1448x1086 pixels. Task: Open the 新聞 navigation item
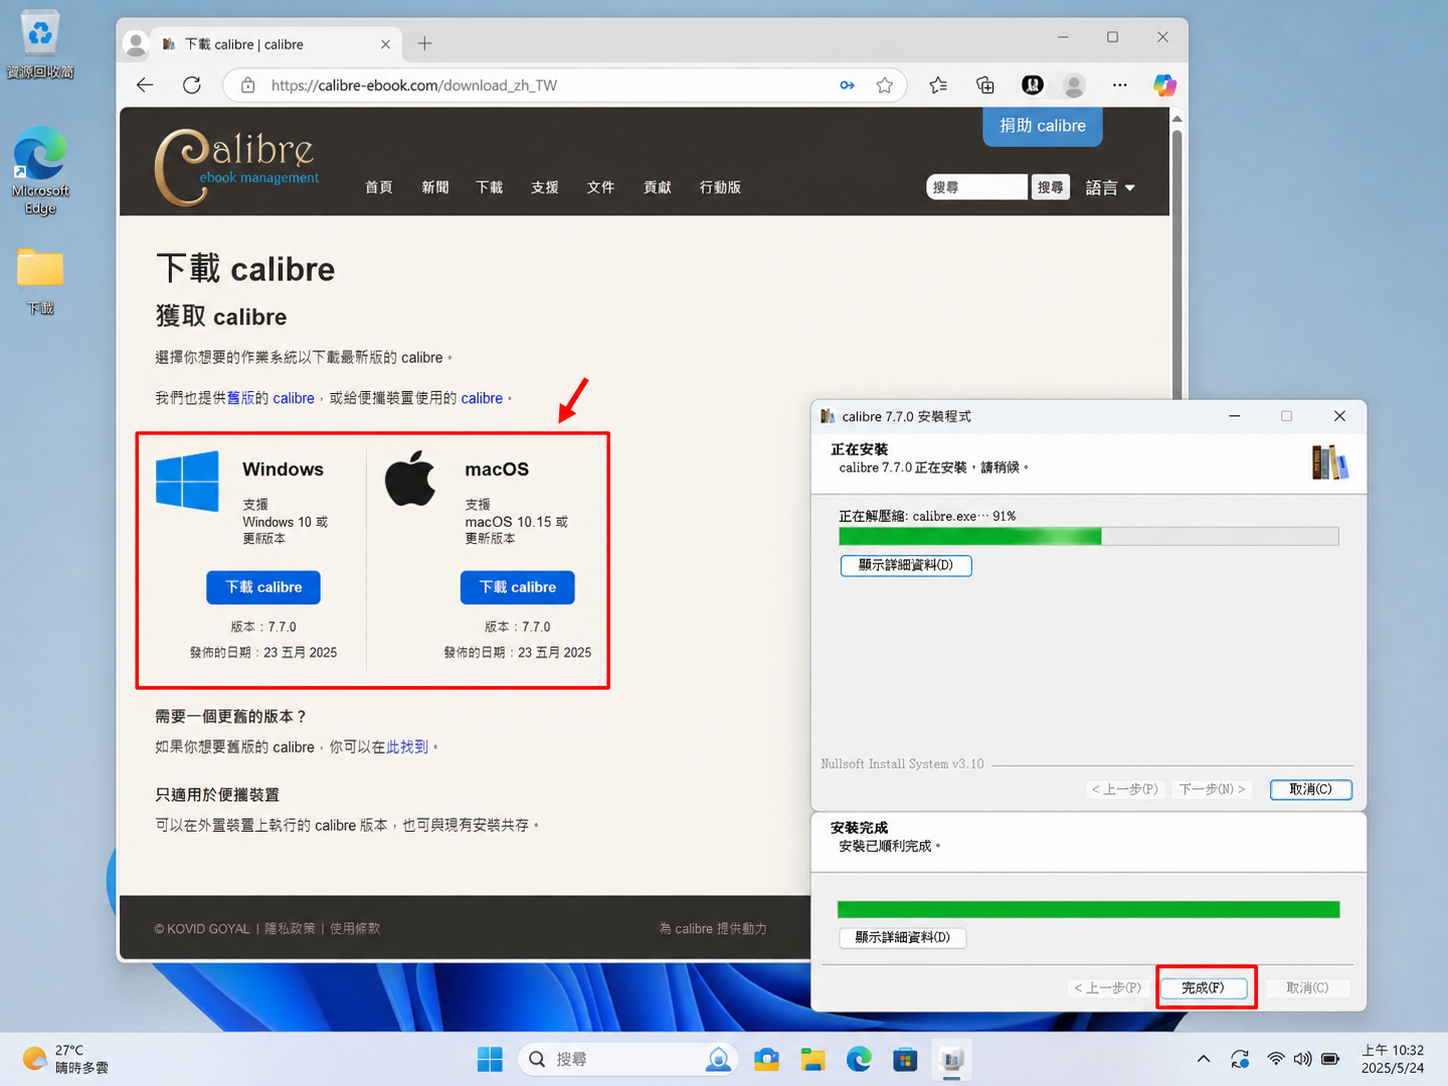pyautogui.click(x=435, y=187)
